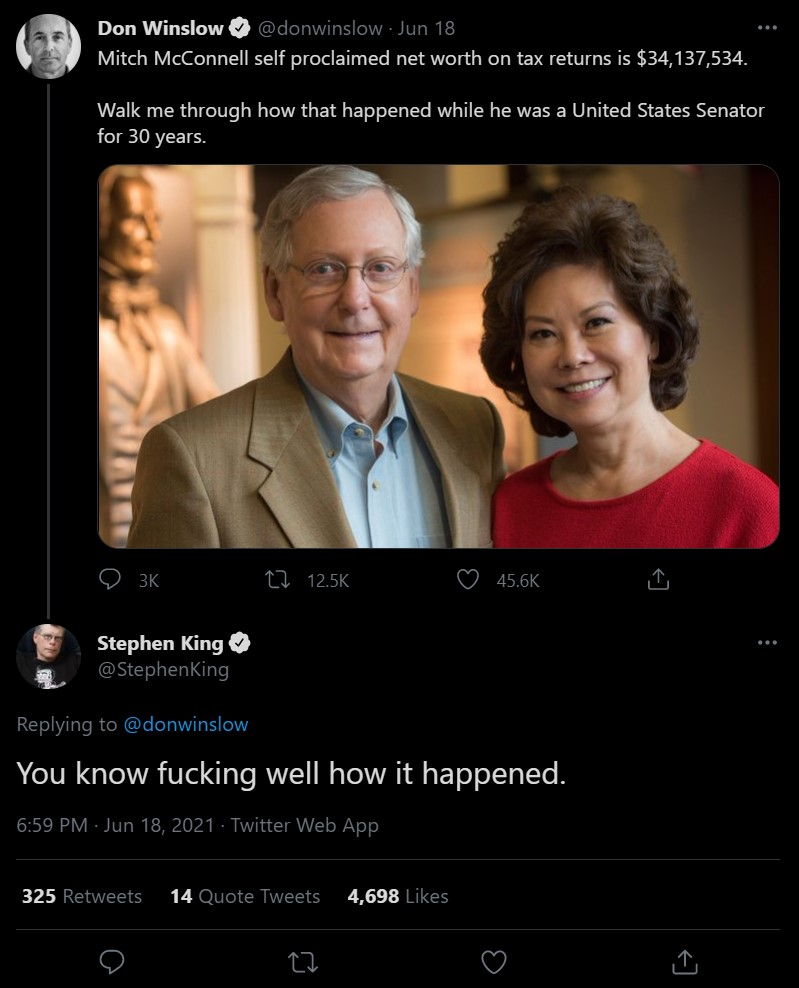Reply to Stephen King's tweet
This screenshot has height=988, width=799.
click(x=113, y=961)
